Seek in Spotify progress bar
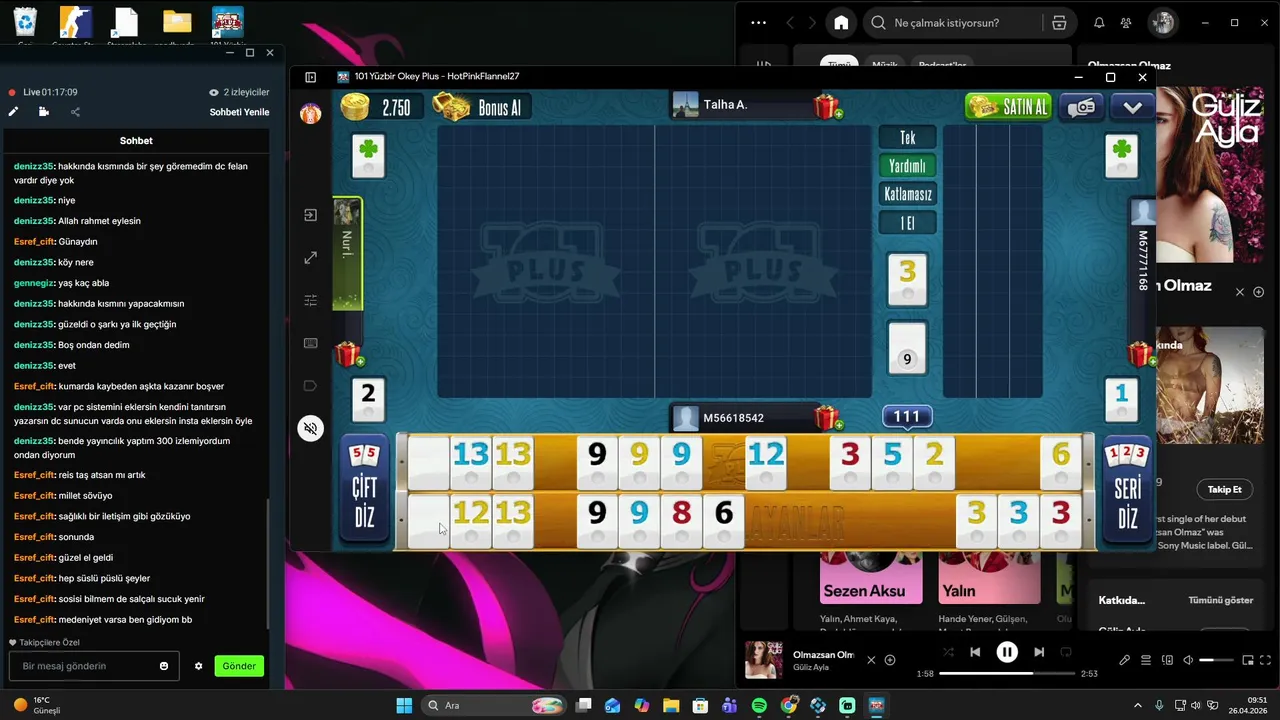Image resolution: width=1280 pixels, height=720 pixels. (1007, 674)
